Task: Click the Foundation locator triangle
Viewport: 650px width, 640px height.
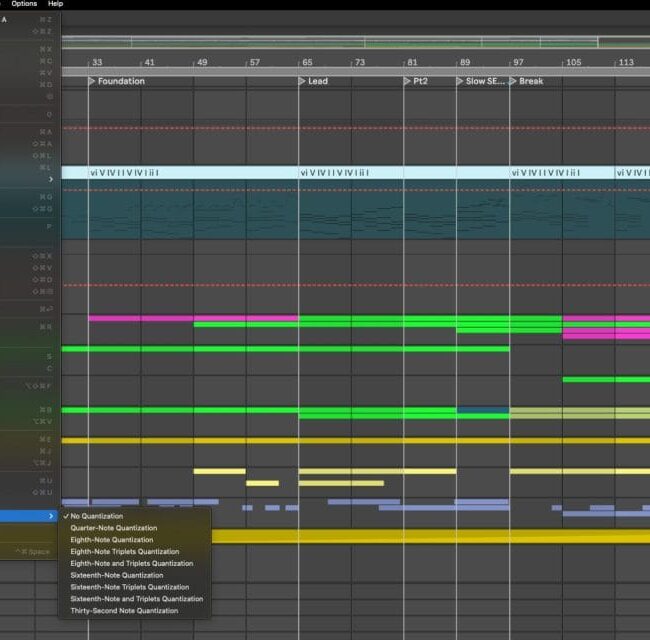Action: [x=92, y=81]
